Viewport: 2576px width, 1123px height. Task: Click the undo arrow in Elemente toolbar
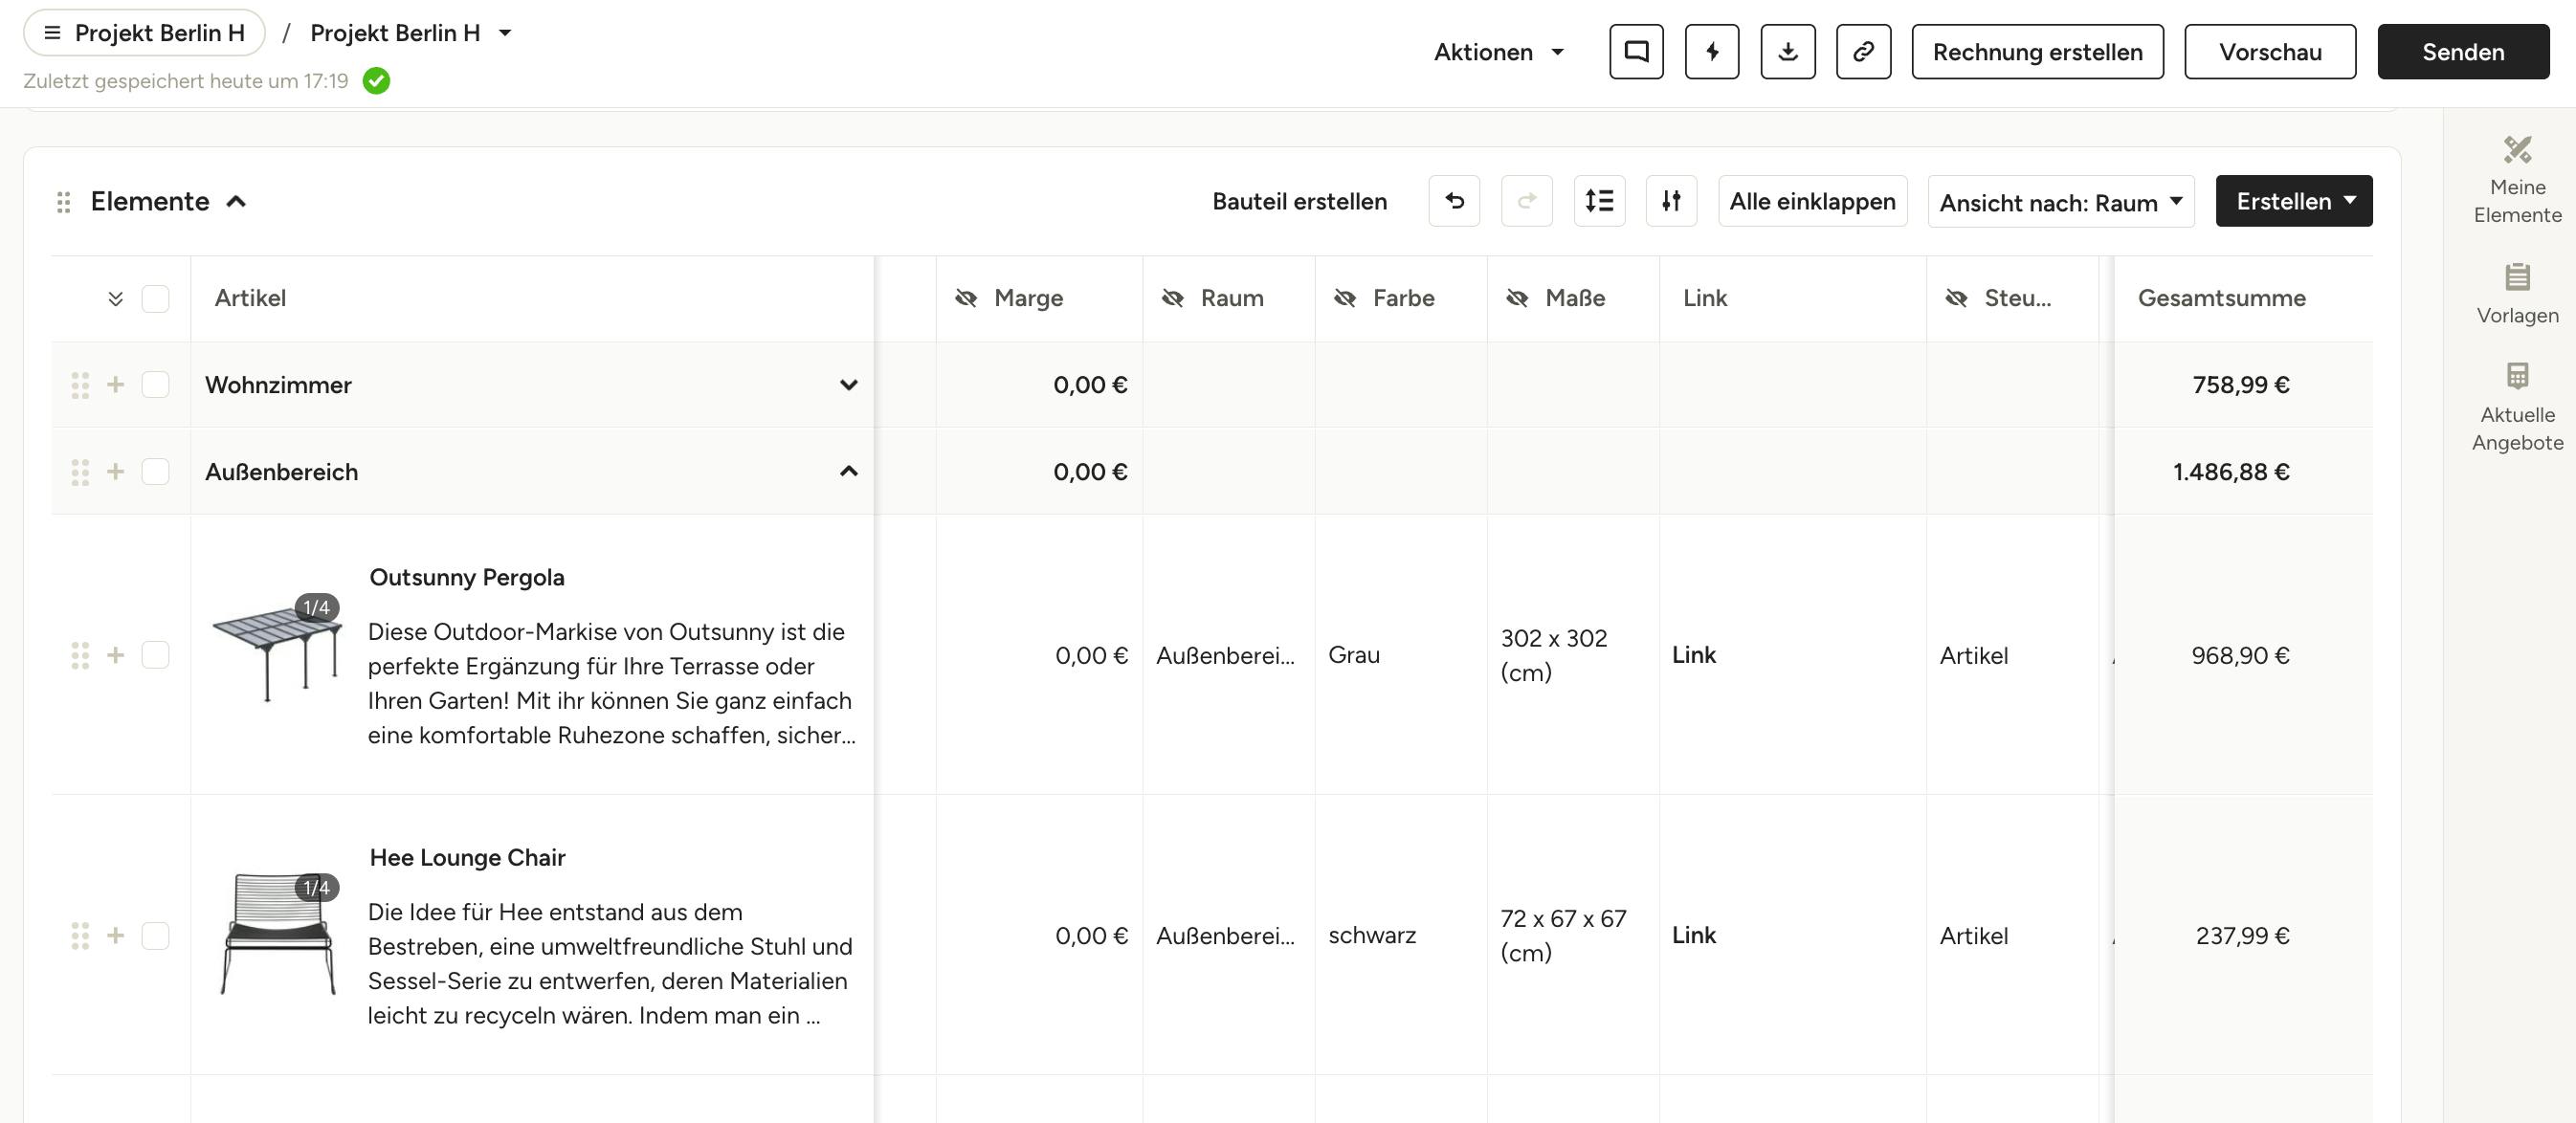coord(1455,201)
